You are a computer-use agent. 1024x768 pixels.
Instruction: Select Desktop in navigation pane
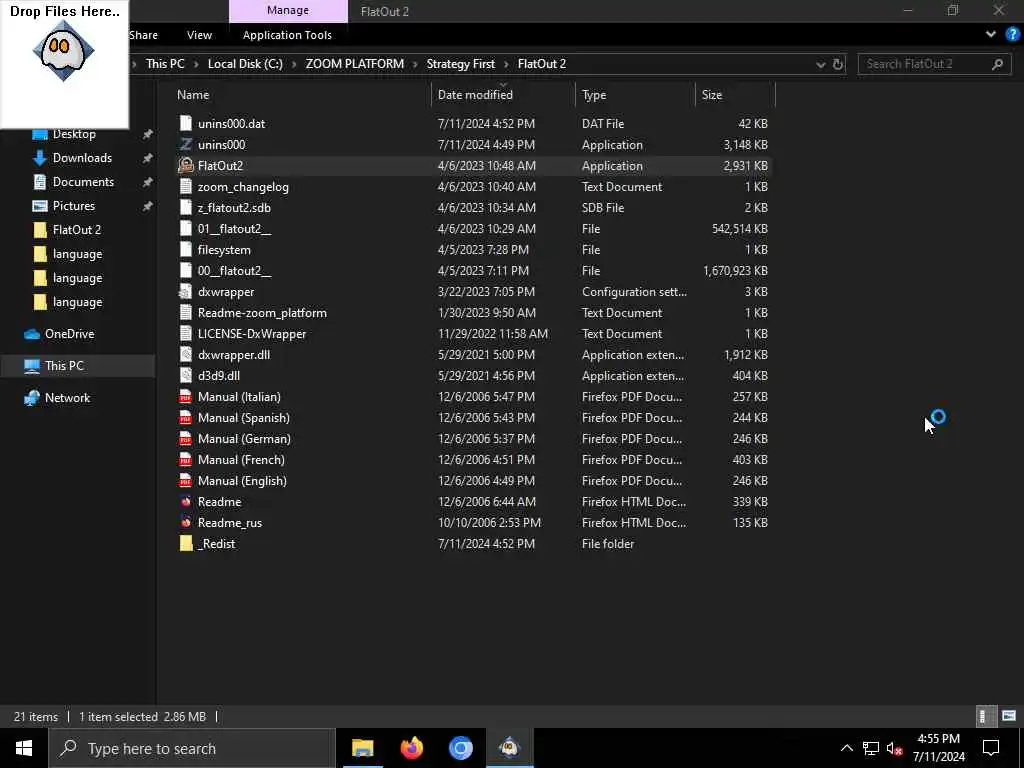[x=74, y=135]
